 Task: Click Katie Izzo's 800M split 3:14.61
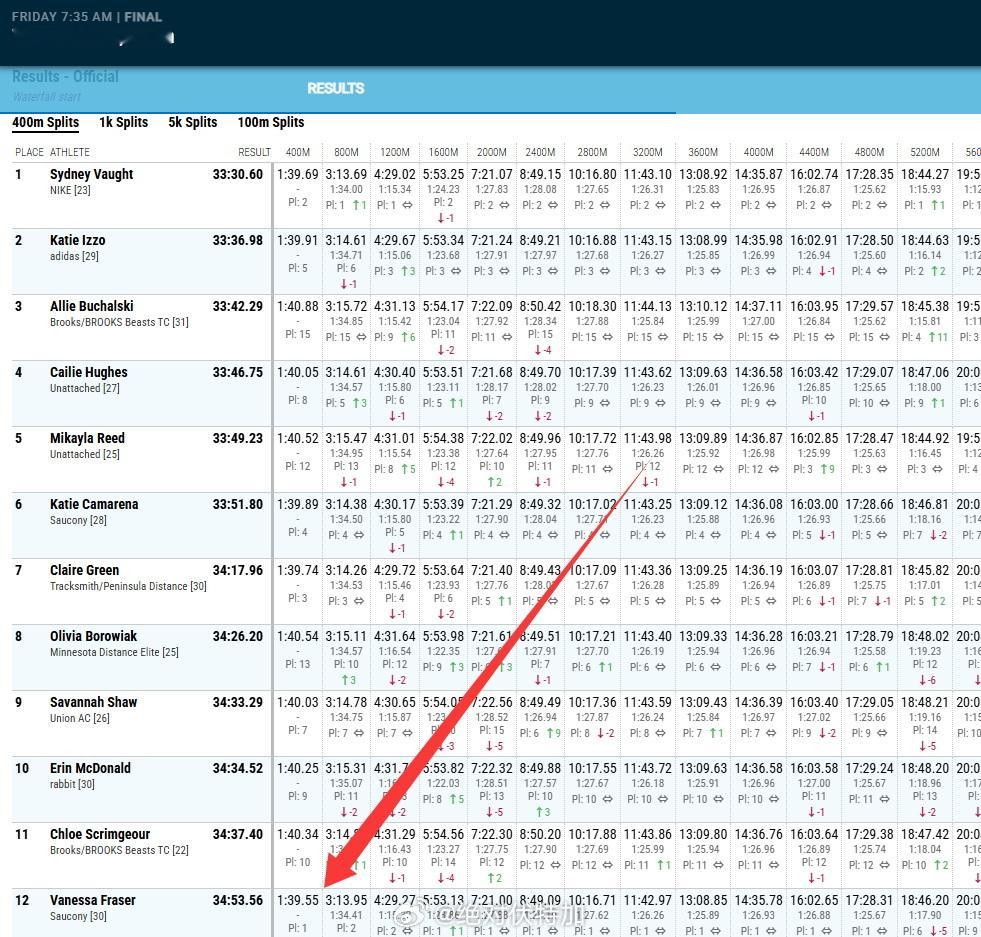(x=346, y=240)
